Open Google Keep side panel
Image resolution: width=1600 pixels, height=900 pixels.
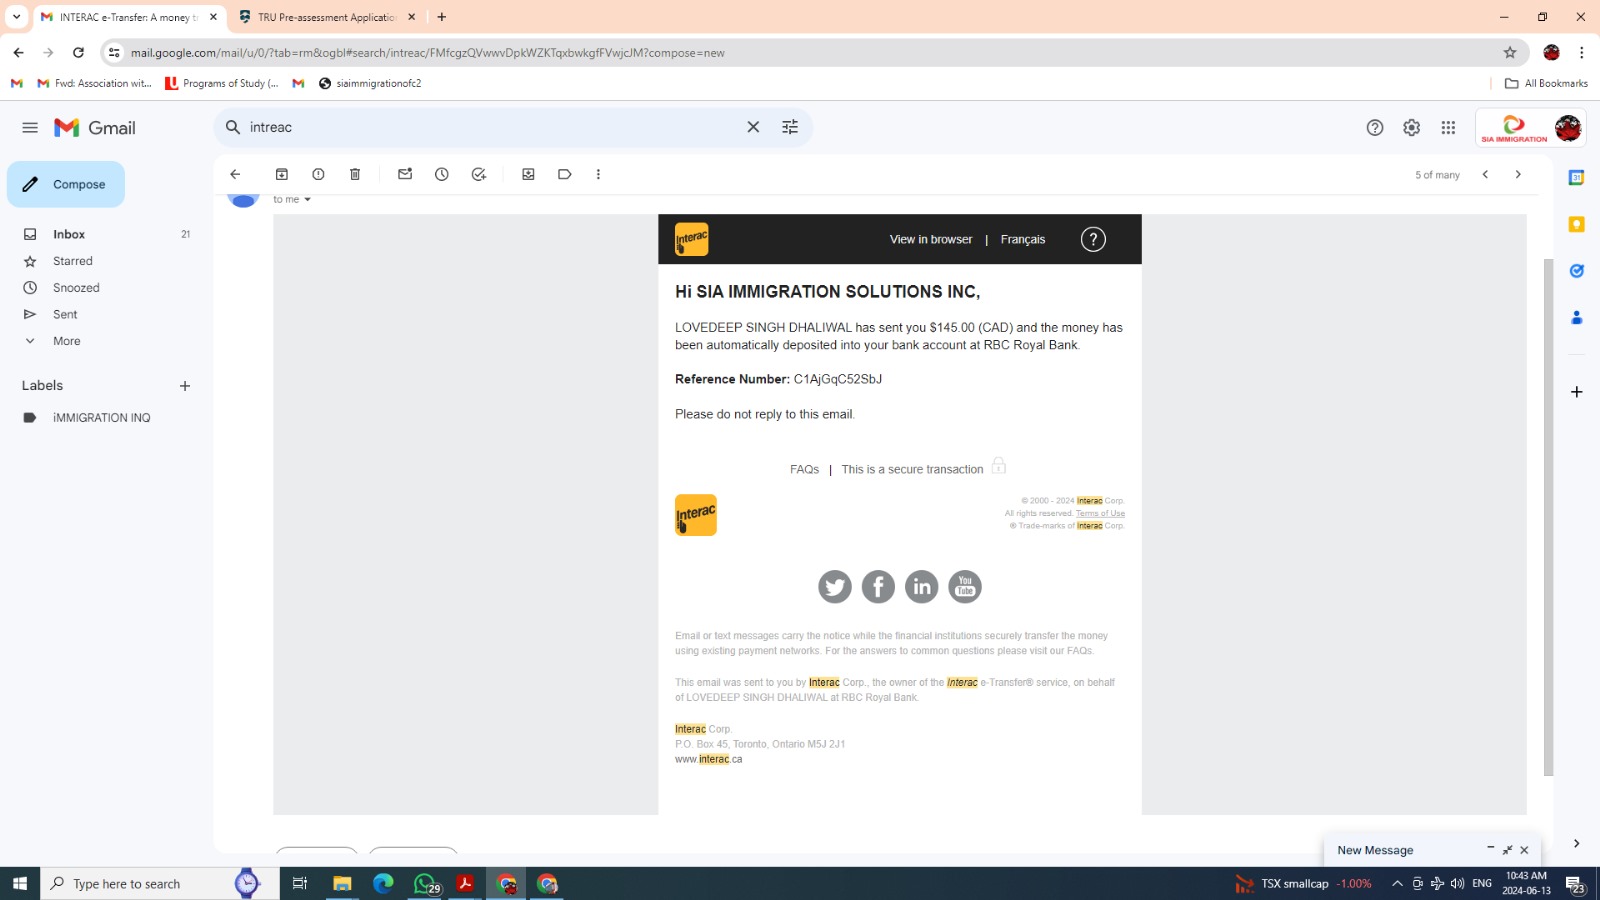click(1576, 224)
